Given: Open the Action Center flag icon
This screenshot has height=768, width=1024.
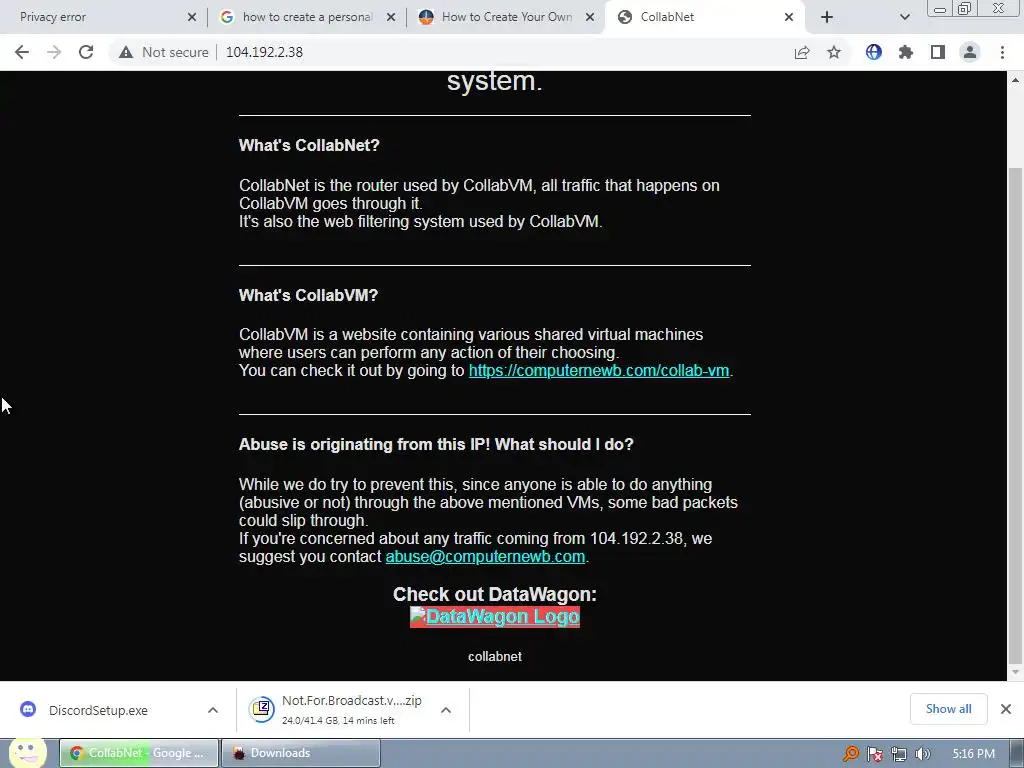Looking at the screenshot, I should click(875, 754).
